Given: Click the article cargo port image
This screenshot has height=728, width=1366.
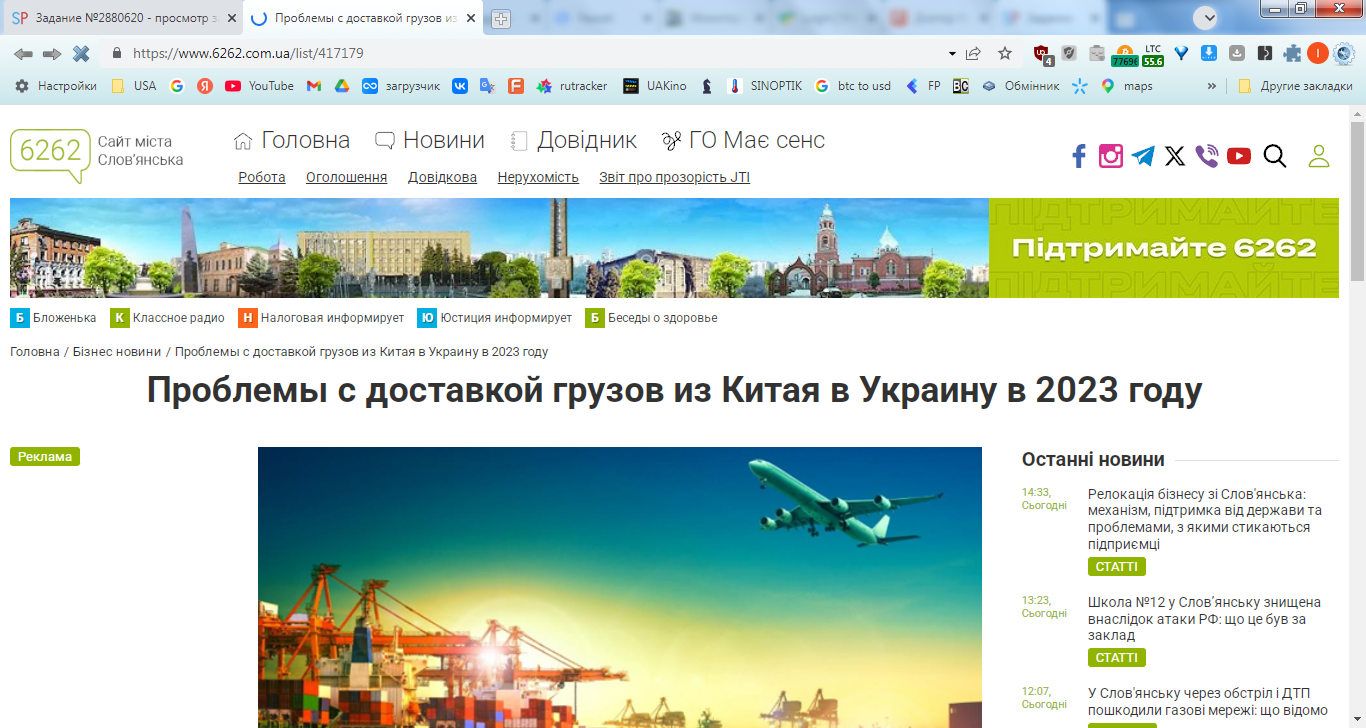Looking at the screenshot, I should 620,587.
